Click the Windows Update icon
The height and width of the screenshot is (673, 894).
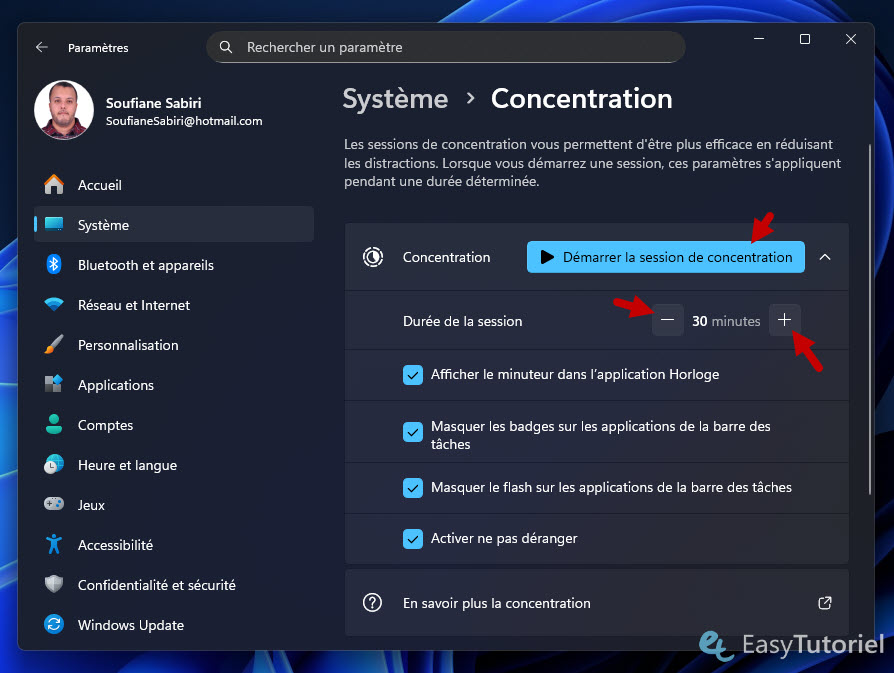tap(54, 625)
